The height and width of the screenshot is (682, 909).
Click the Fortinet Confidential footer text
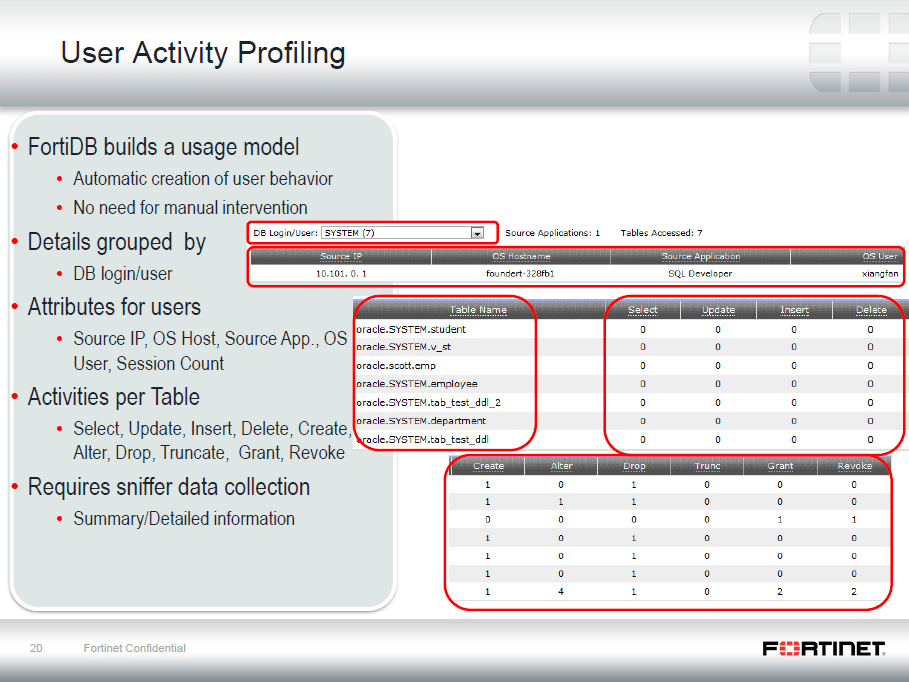(134, 648)
